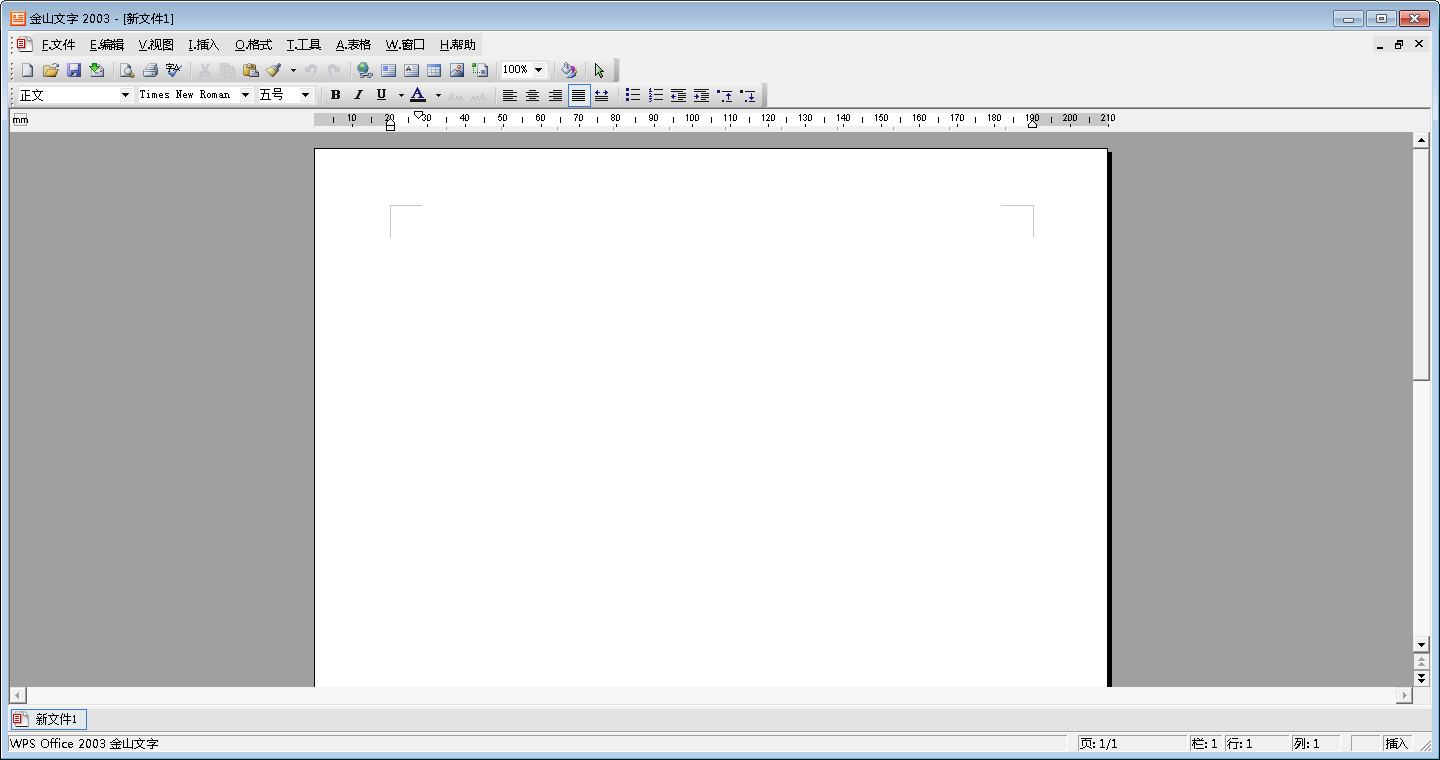Open print preview from toolbar

tap(127, 70)
